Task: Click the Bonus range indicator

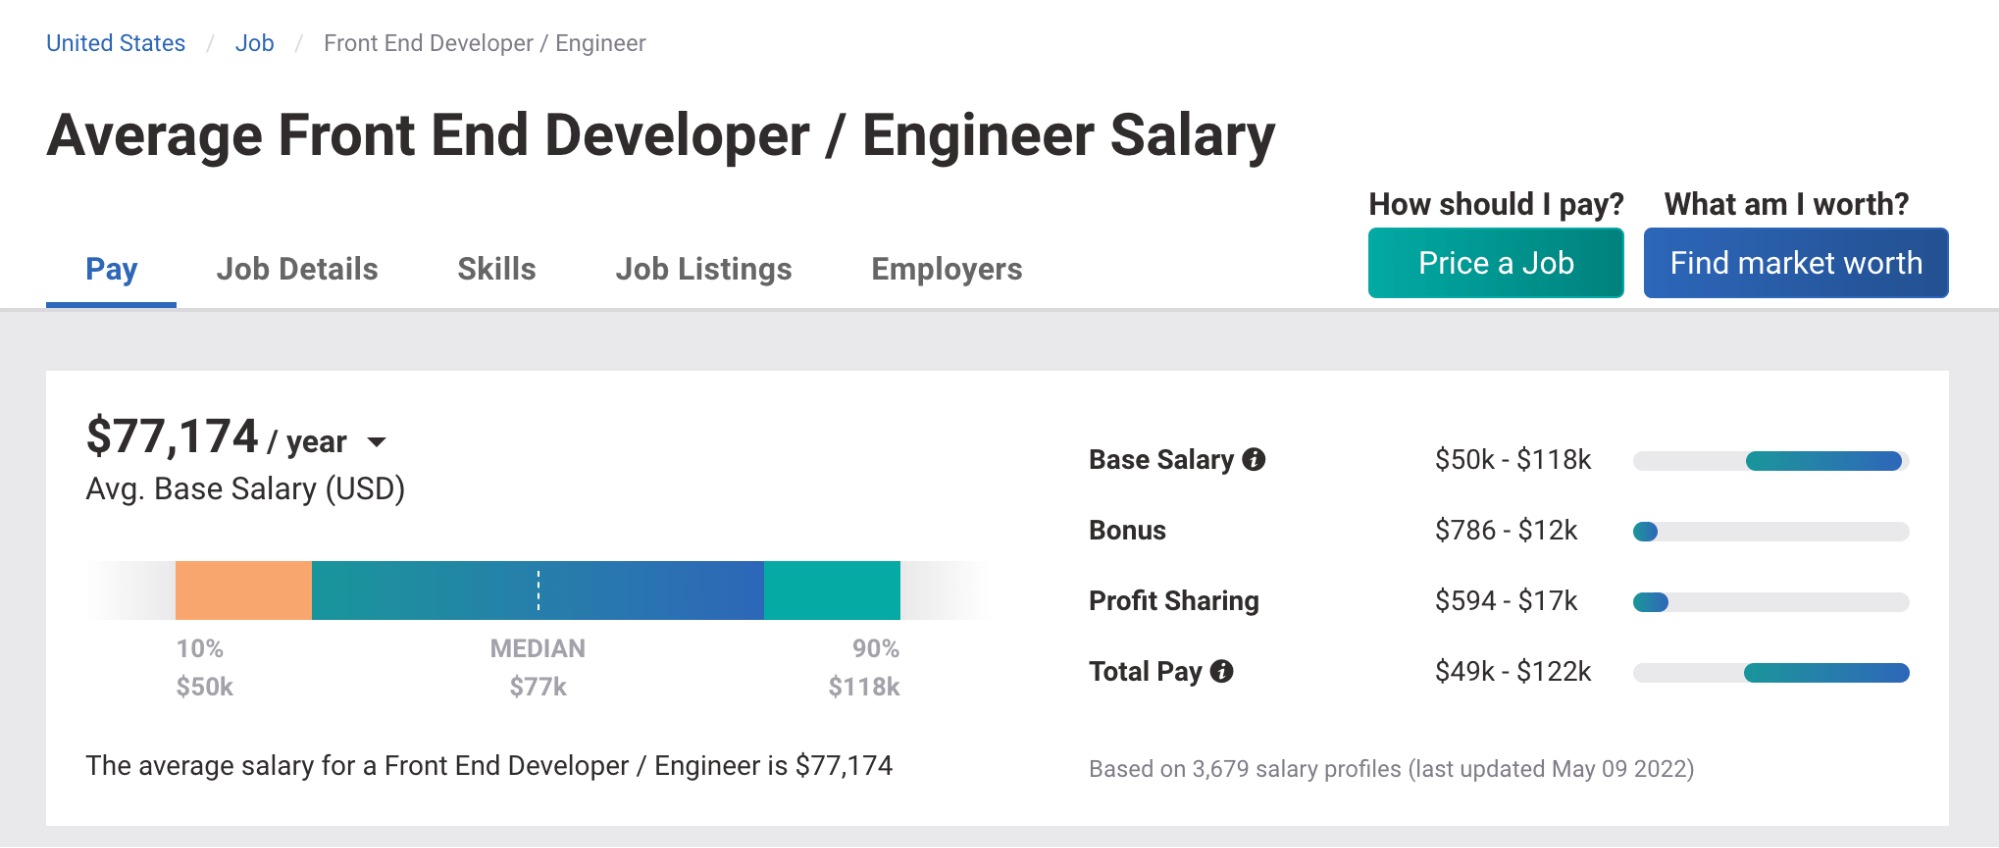Action: tap(1644, 531)
